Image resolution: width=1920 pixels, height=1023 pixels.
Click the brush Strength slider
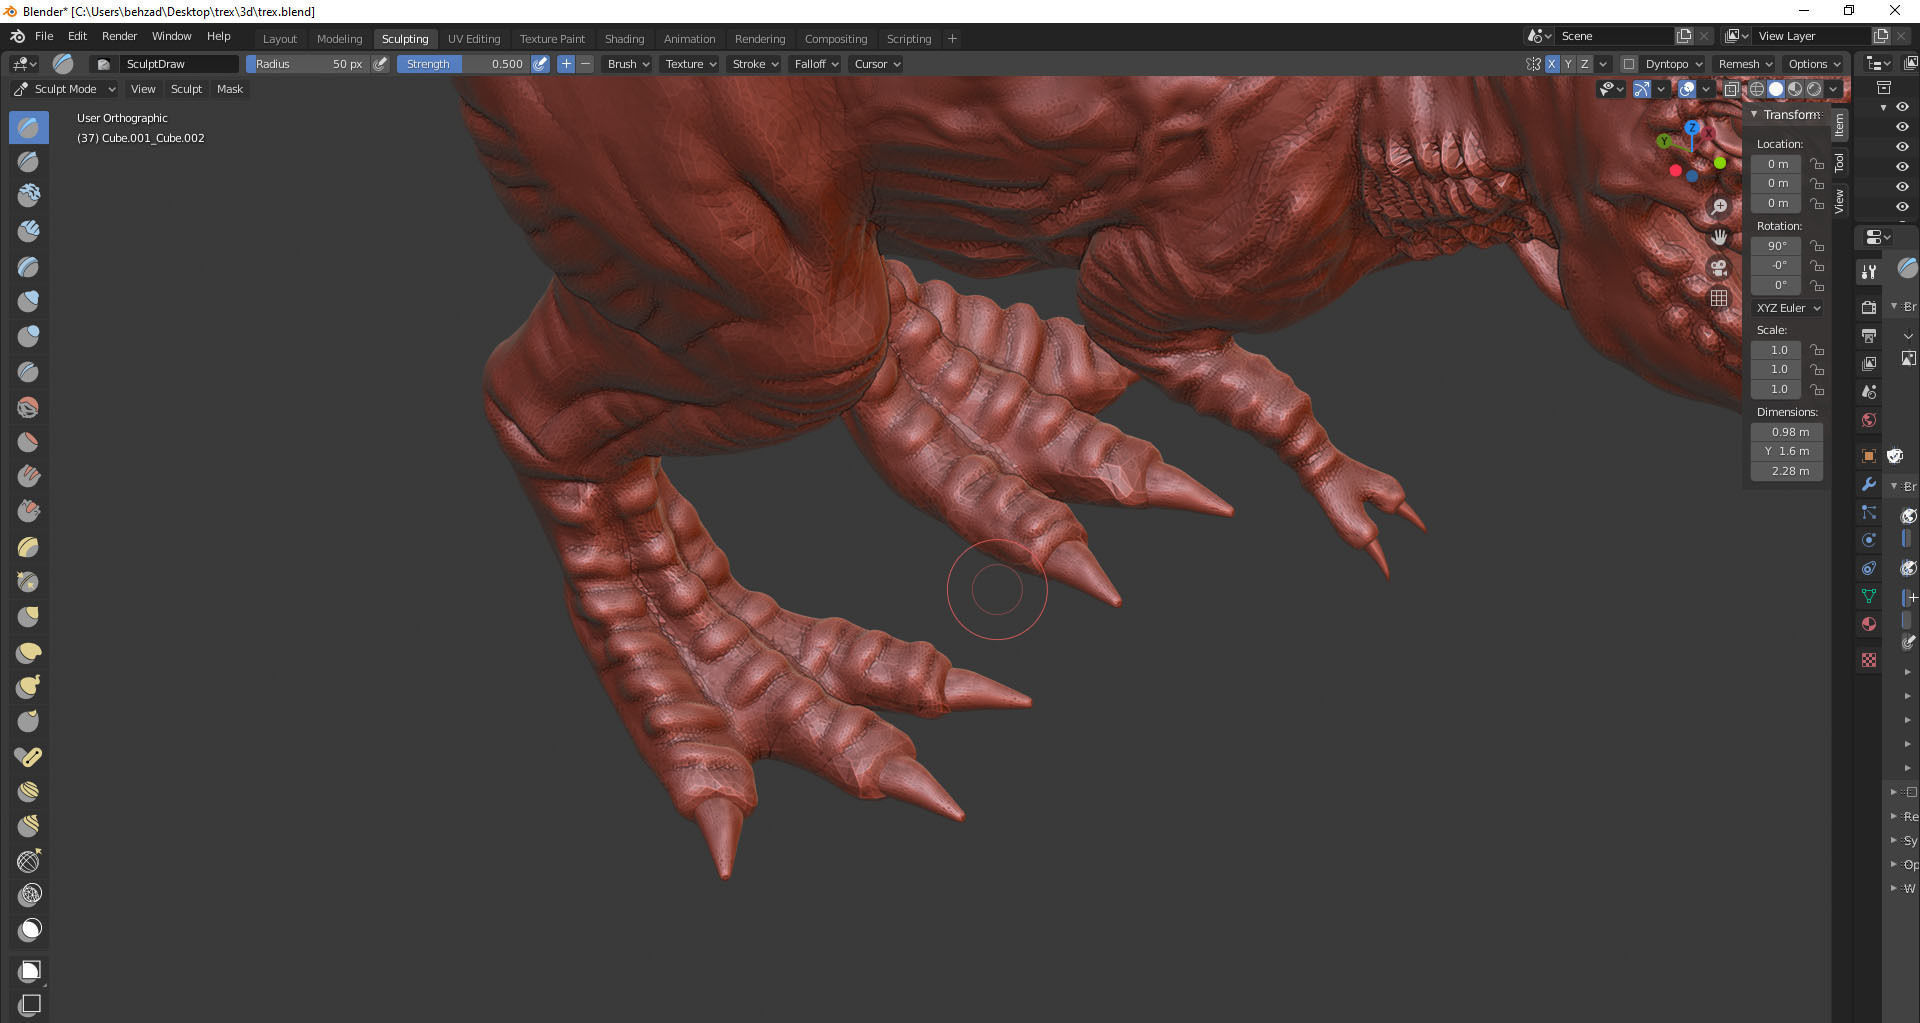point(463,64)
